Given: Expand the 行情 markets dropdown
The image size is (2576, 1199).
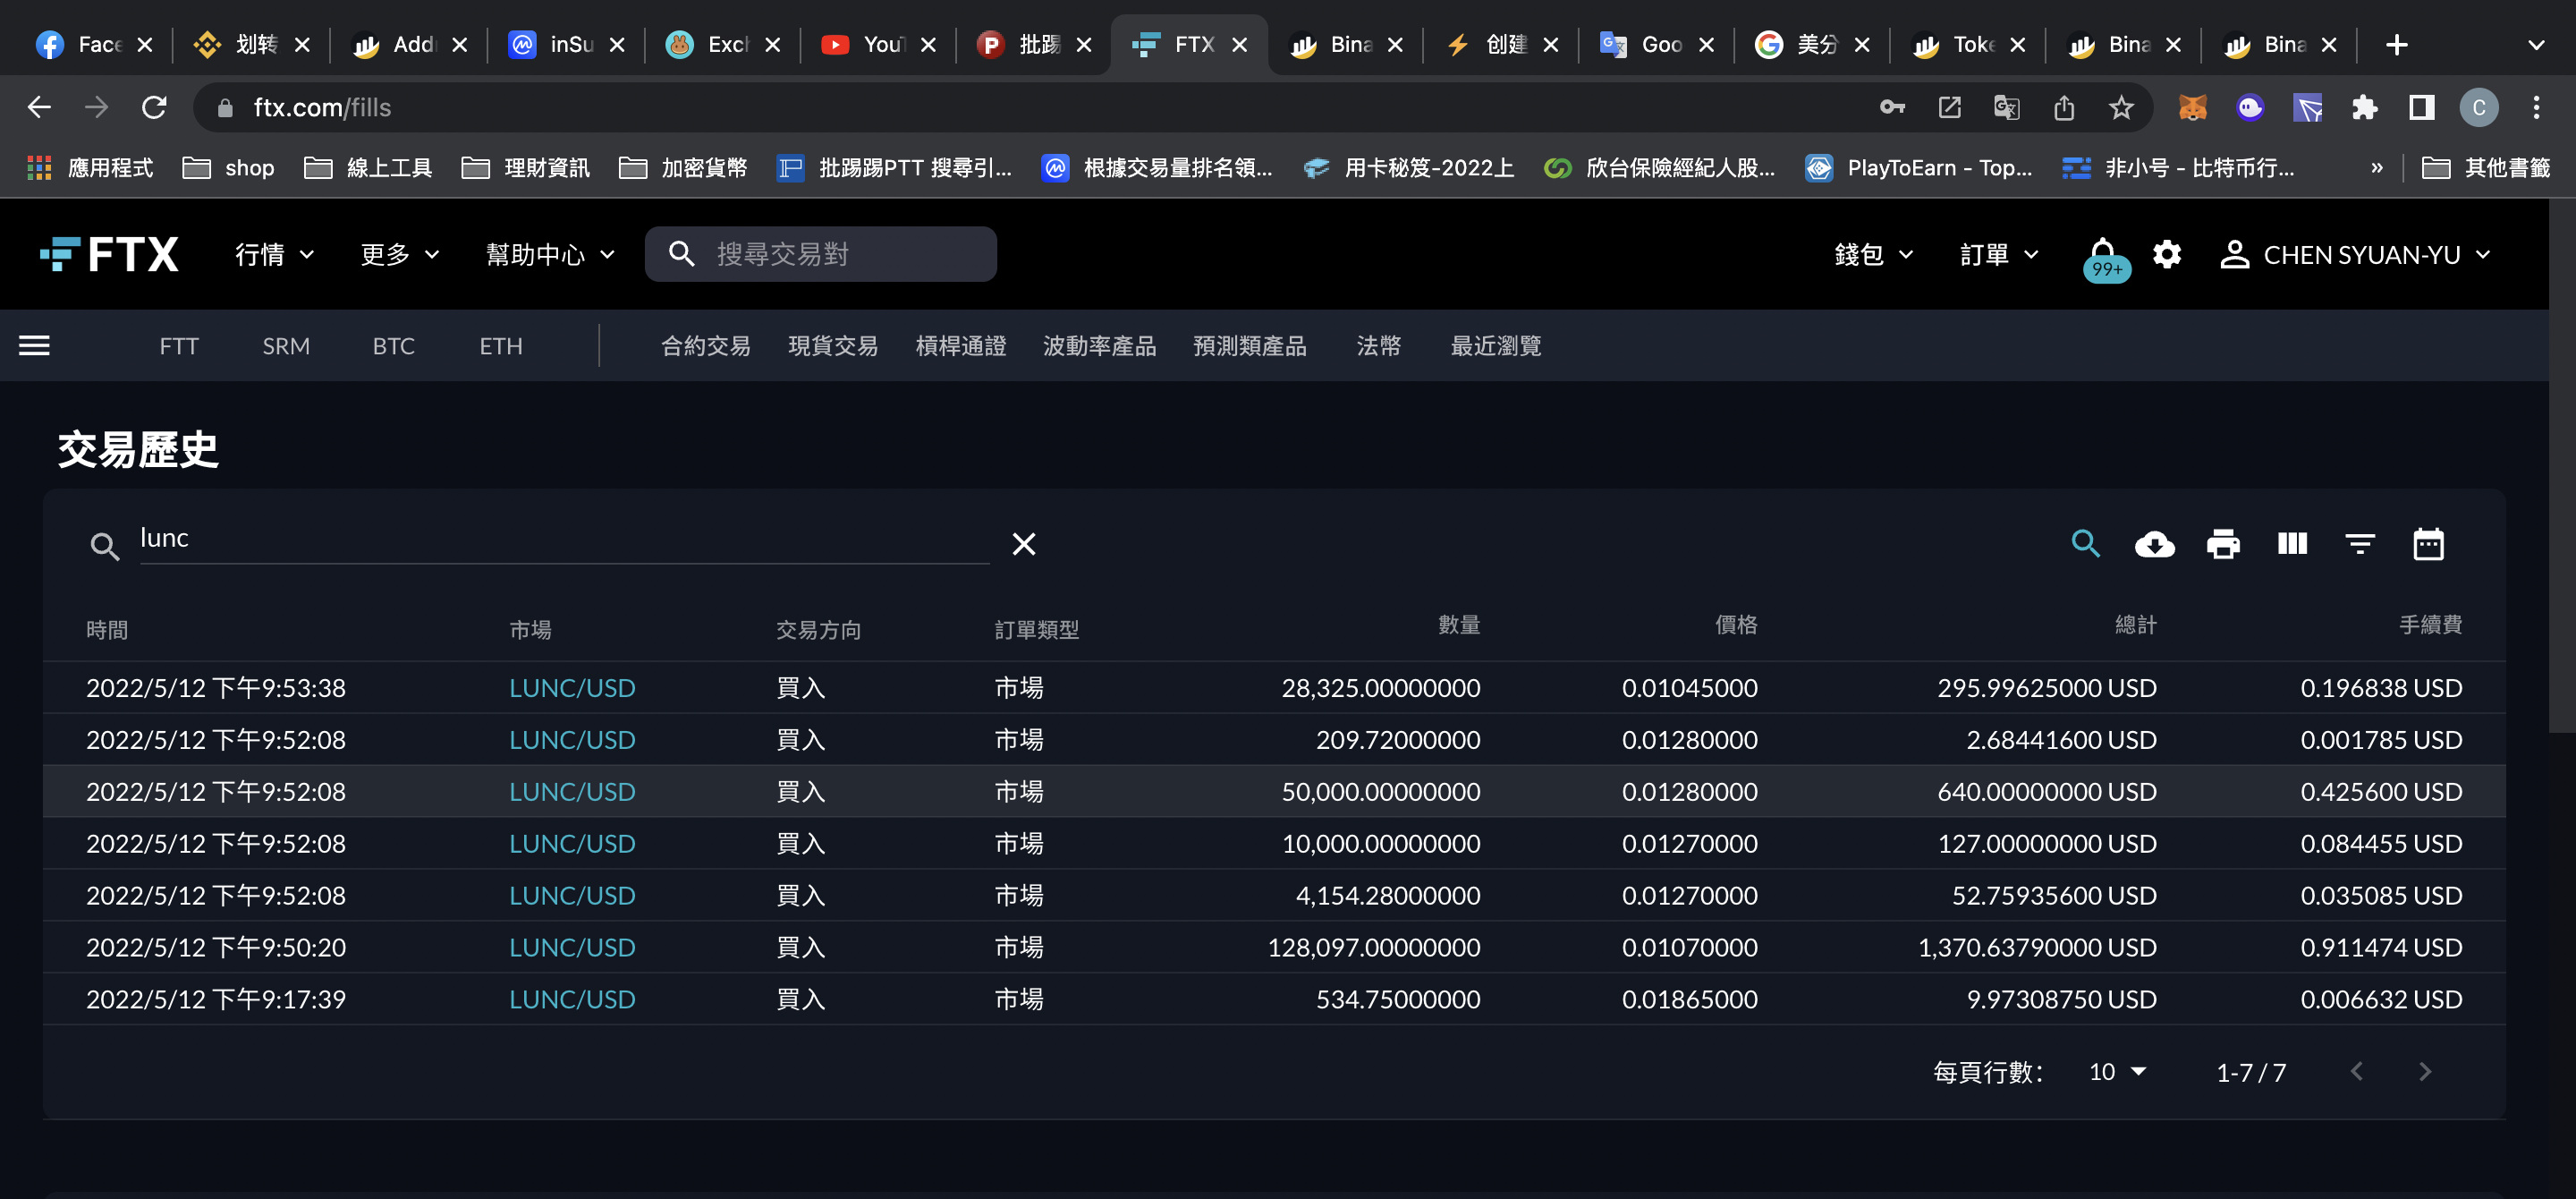Looking at the screenshot, I should pyautogui.click(x=274, y=255).
